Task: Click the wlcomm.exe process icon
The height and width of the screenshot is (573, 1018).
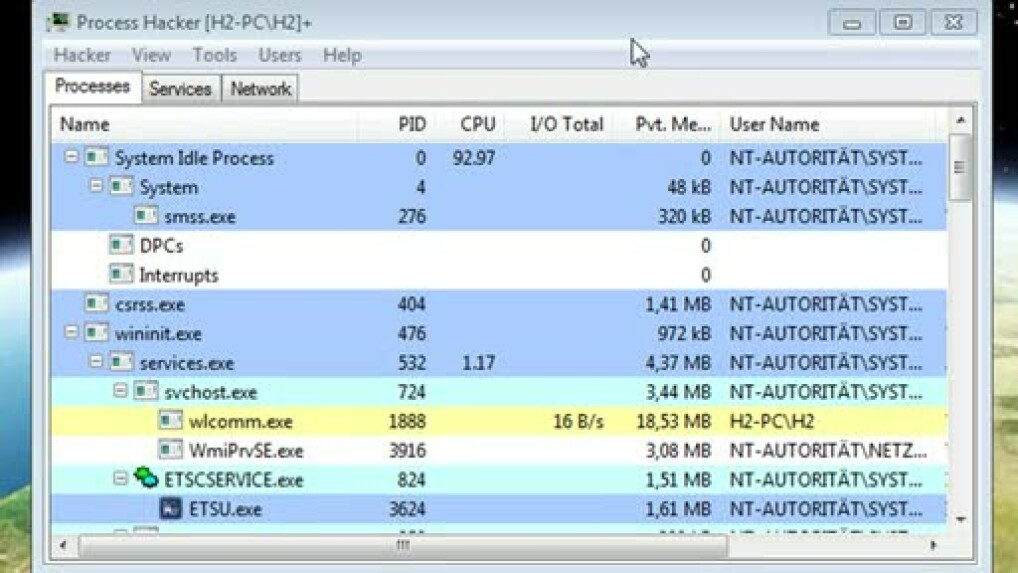Action: tap(171, 422)
